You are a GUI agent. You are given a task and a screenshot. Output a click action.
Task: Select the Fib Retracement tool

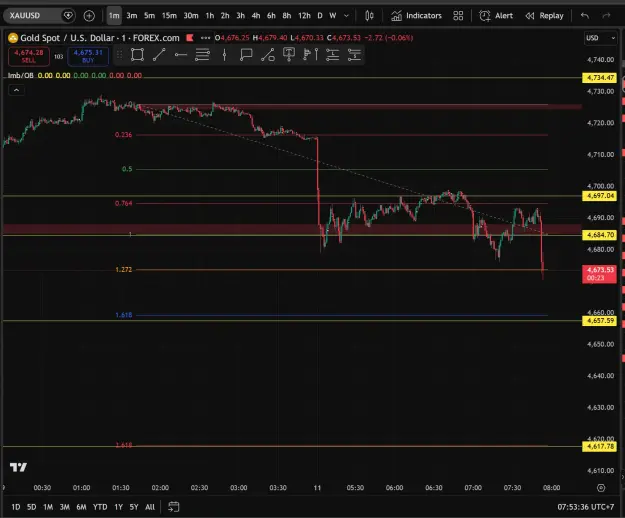[202, 55]
